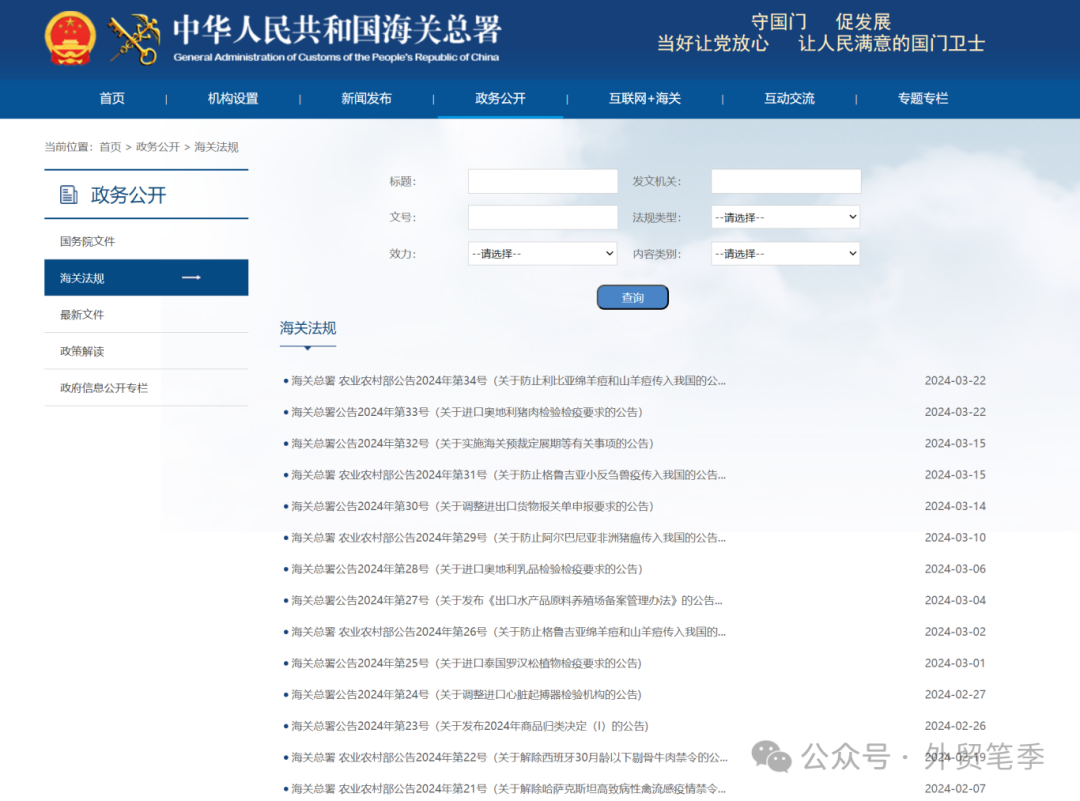Open announcement 2024年第31号 about Georgia

pyautogui.click(x=508, y=475)
